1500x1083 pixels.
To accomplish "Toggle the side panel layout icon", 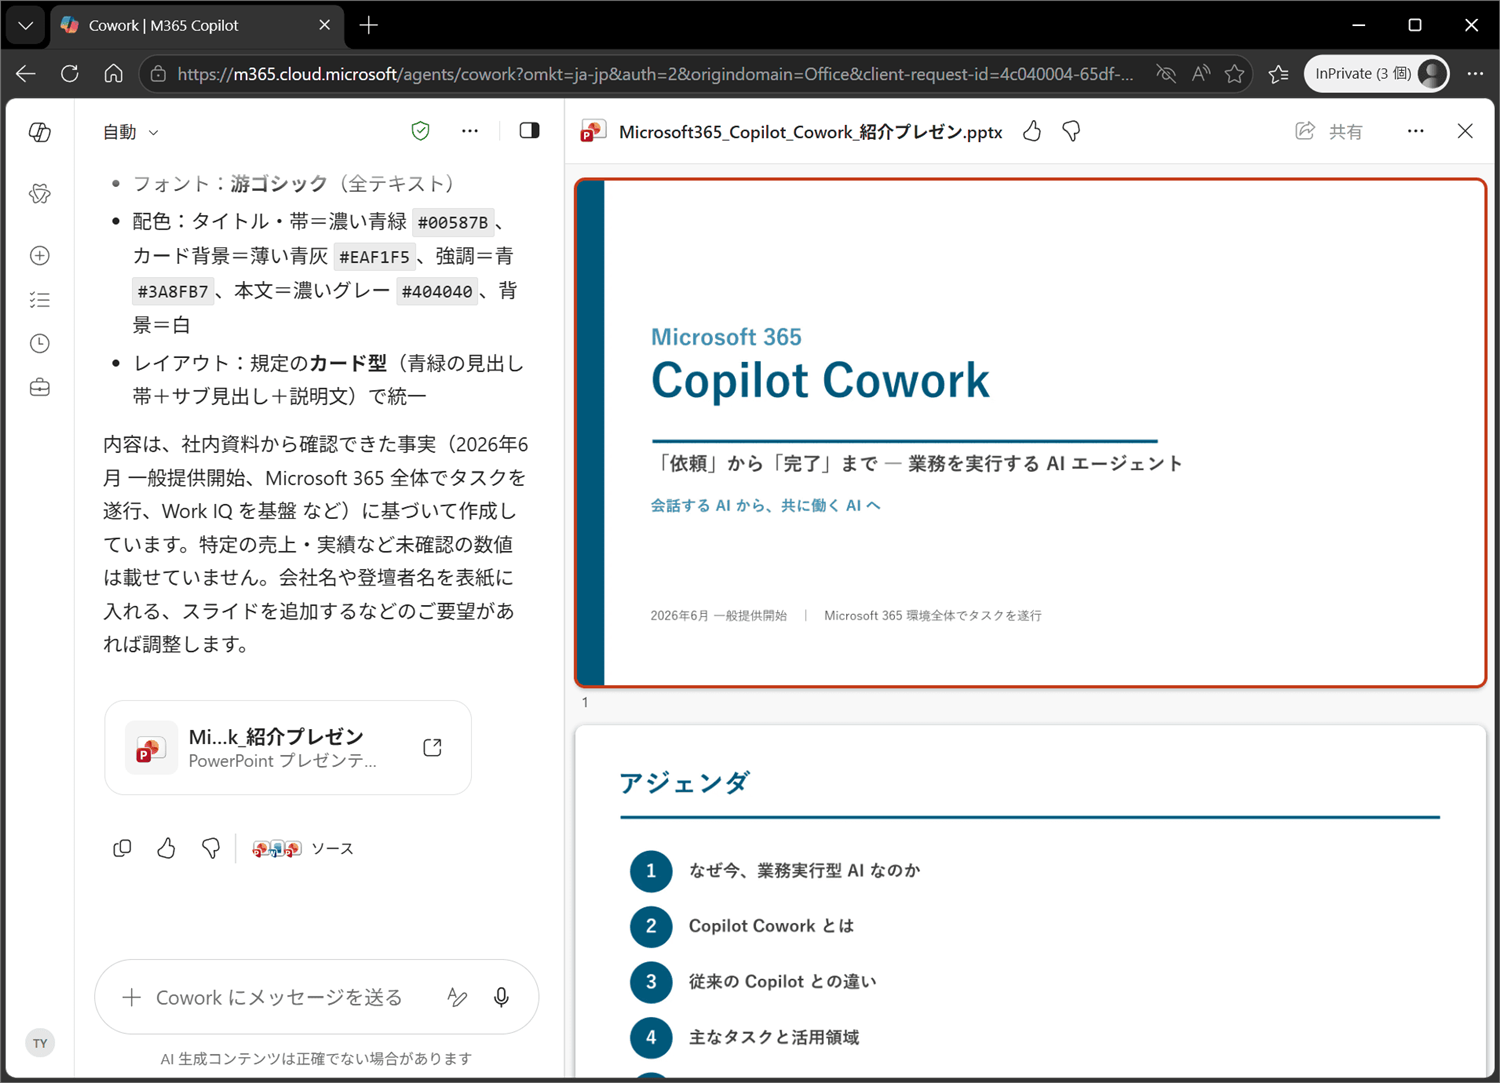I will 530,131.
